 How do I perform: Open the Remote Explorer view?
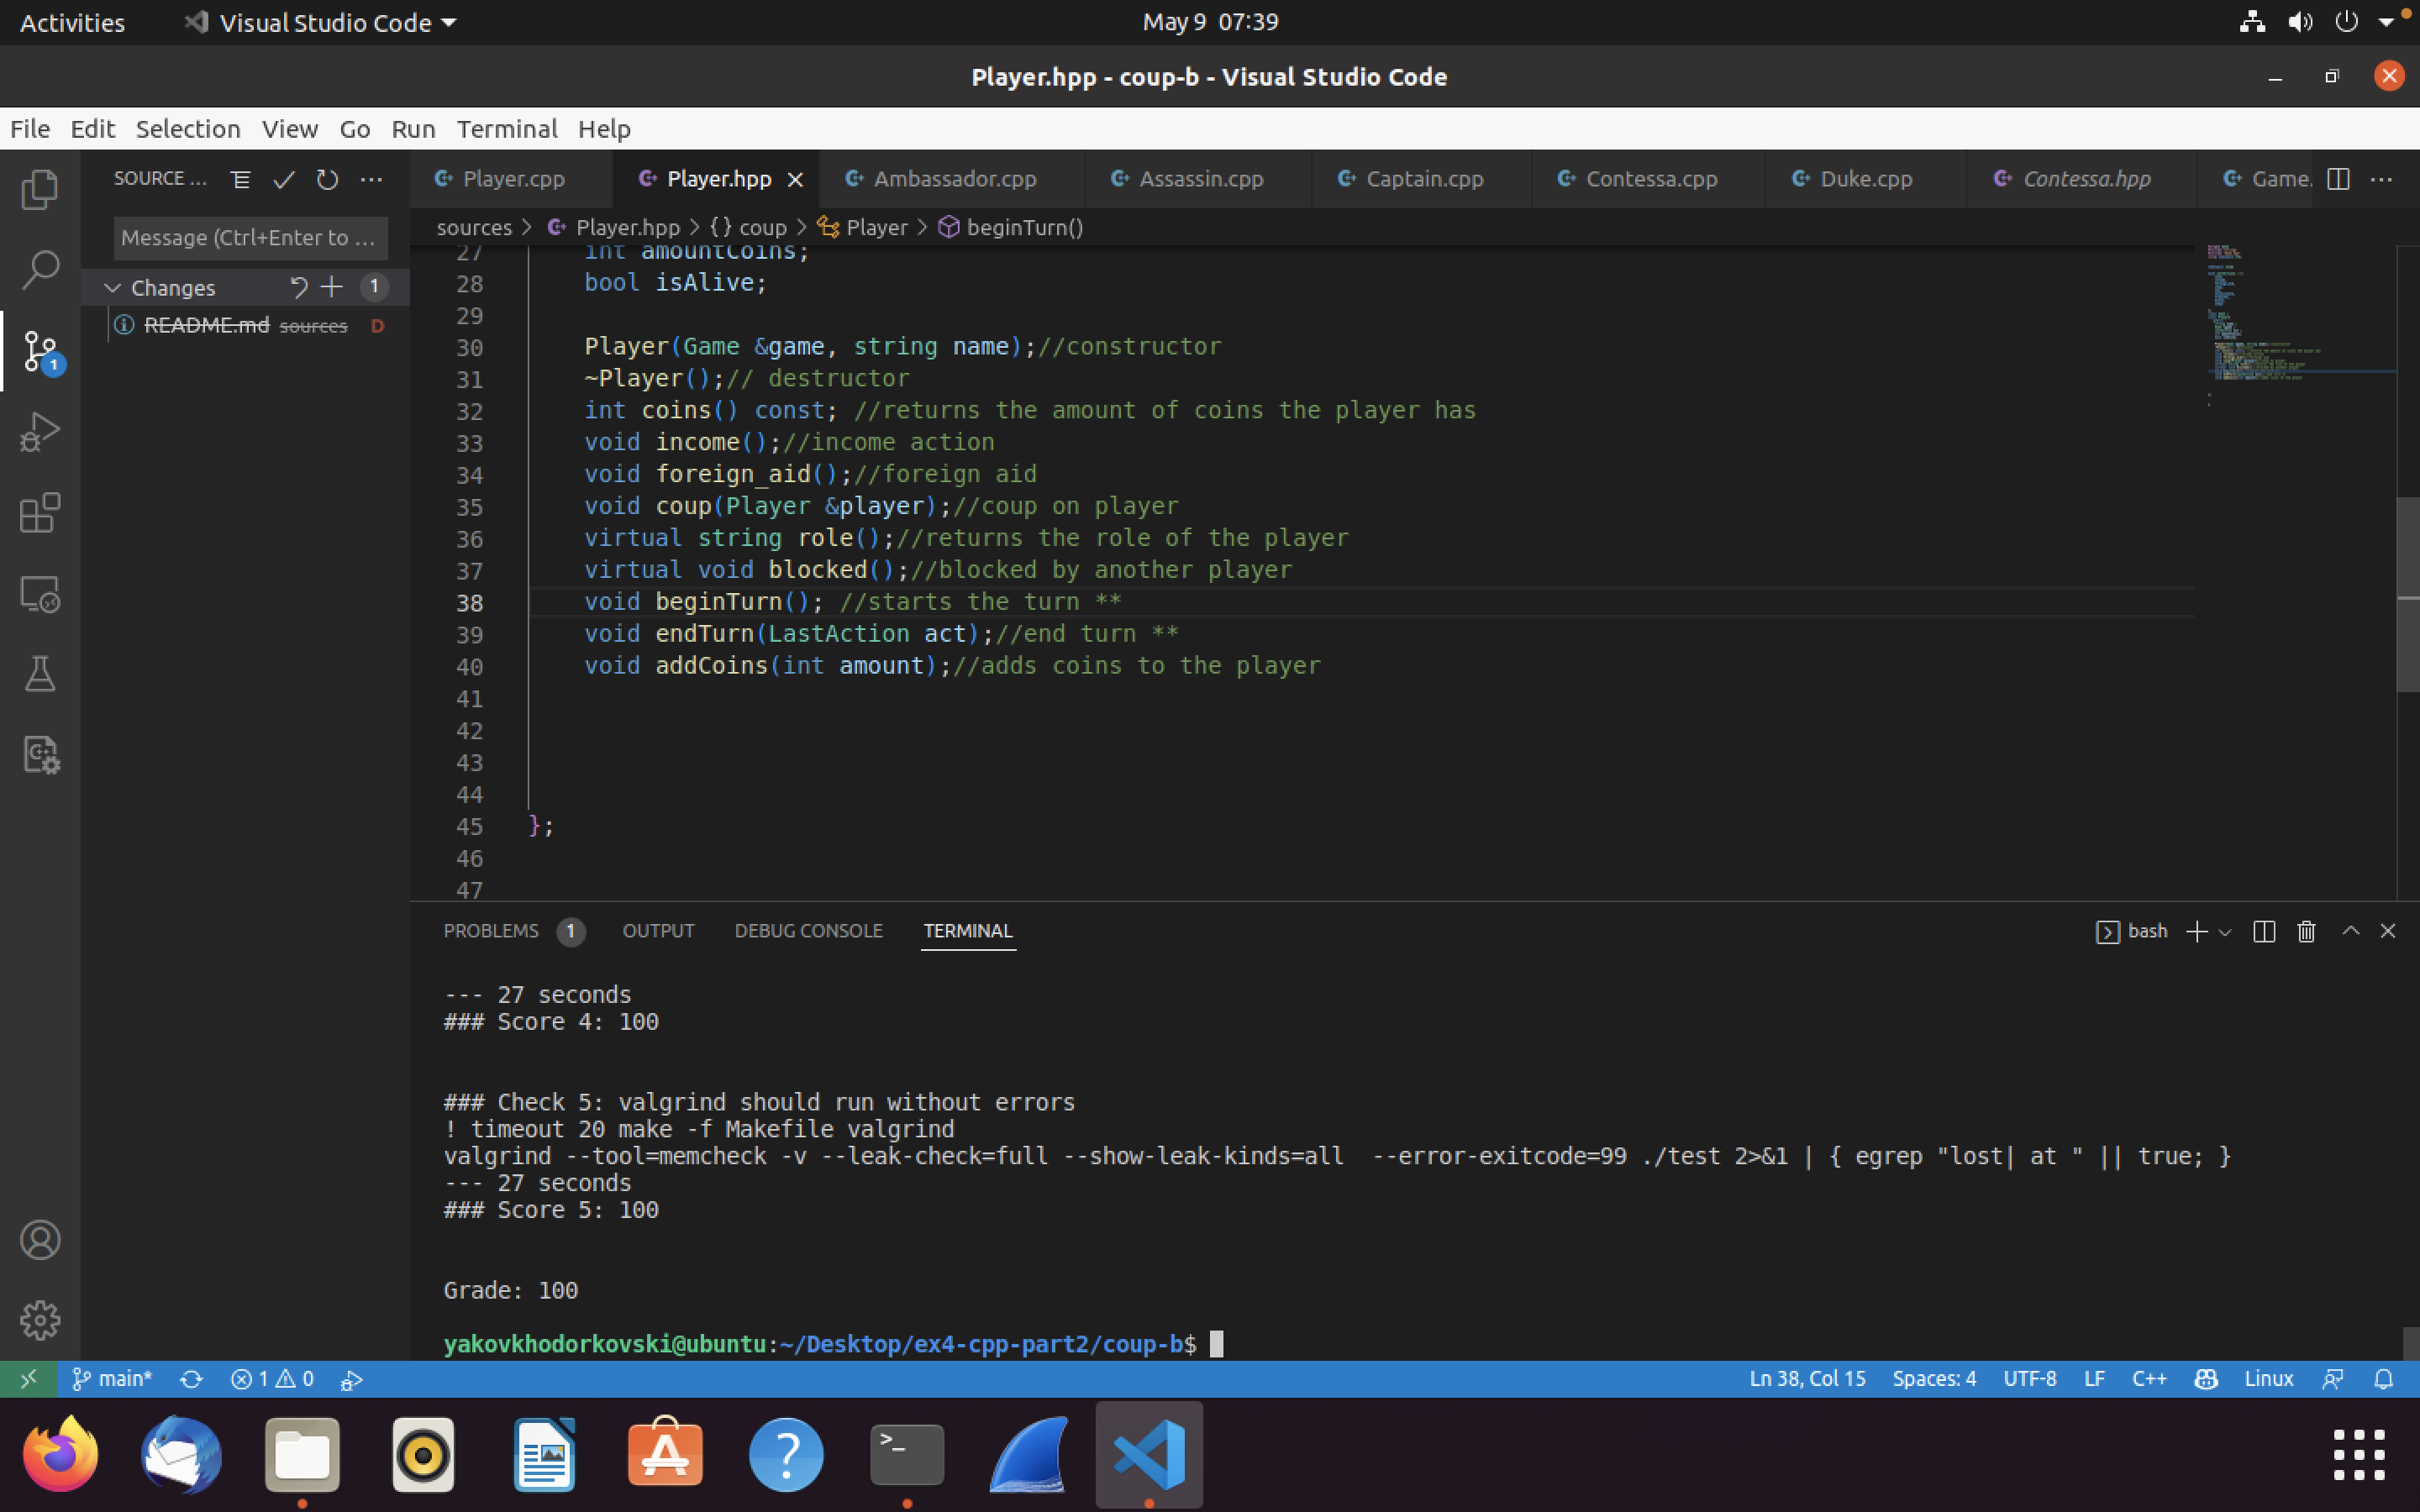[x=40, y=593]
